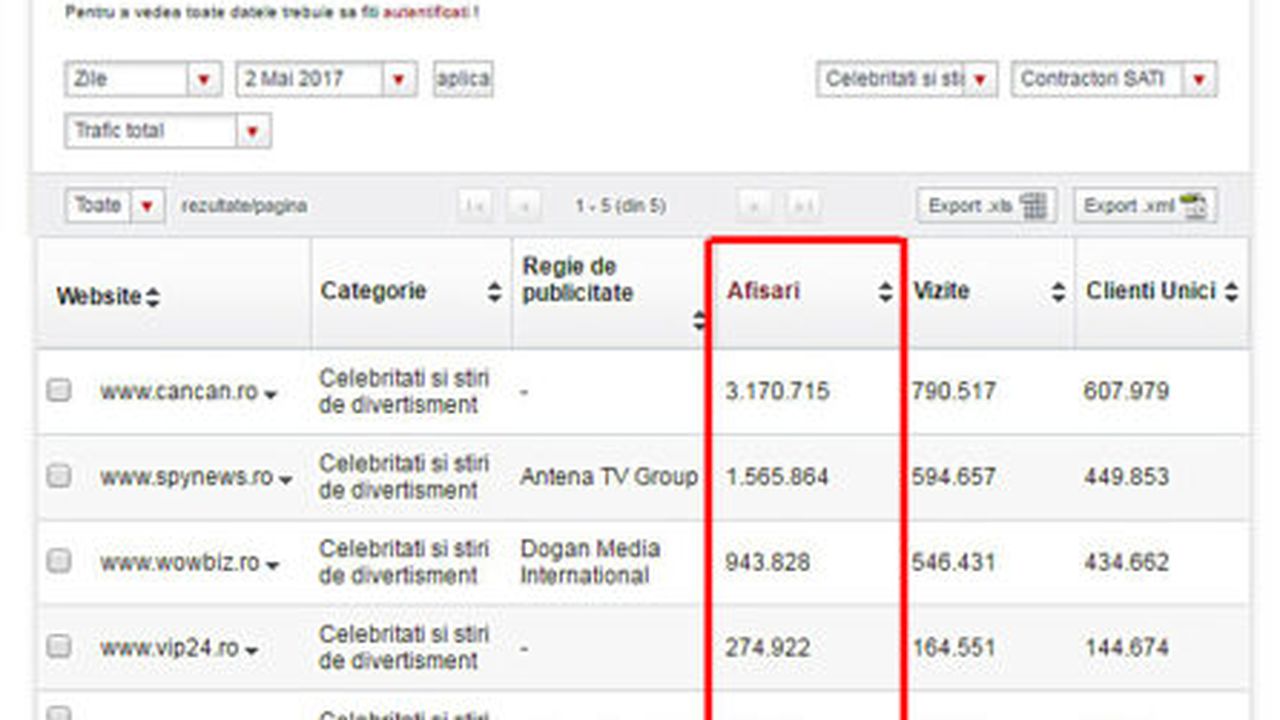Select the Afisari value 274.922
The width and height of the screenshot is (1280, 720).
click(768, 648)
